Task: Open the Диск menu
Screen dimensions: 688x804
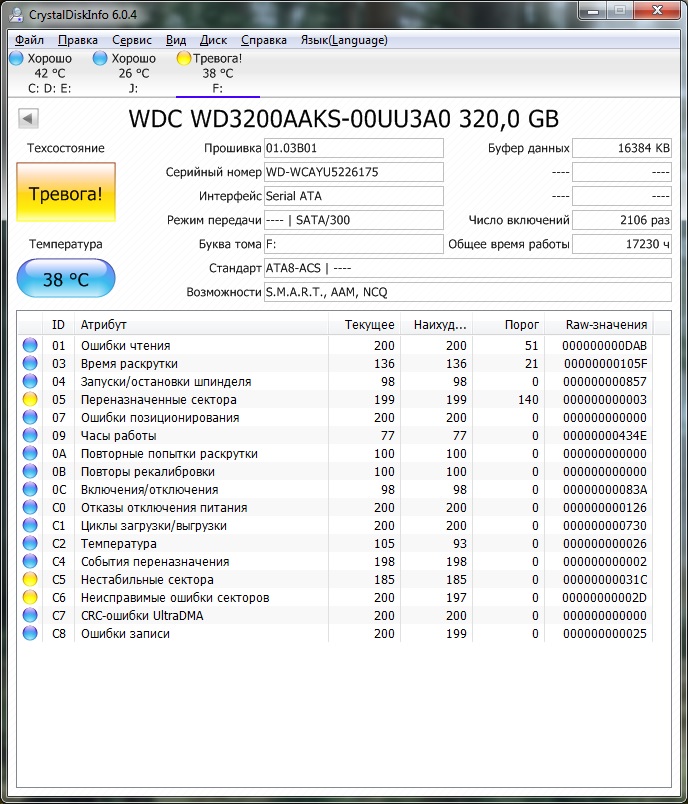Action: [213, 40]
